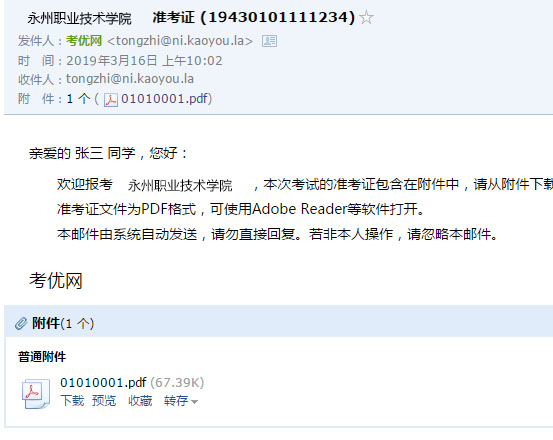This screenshot has height=440, width=553.
Task: Click sender name 考优网
Action: (84, 41)
